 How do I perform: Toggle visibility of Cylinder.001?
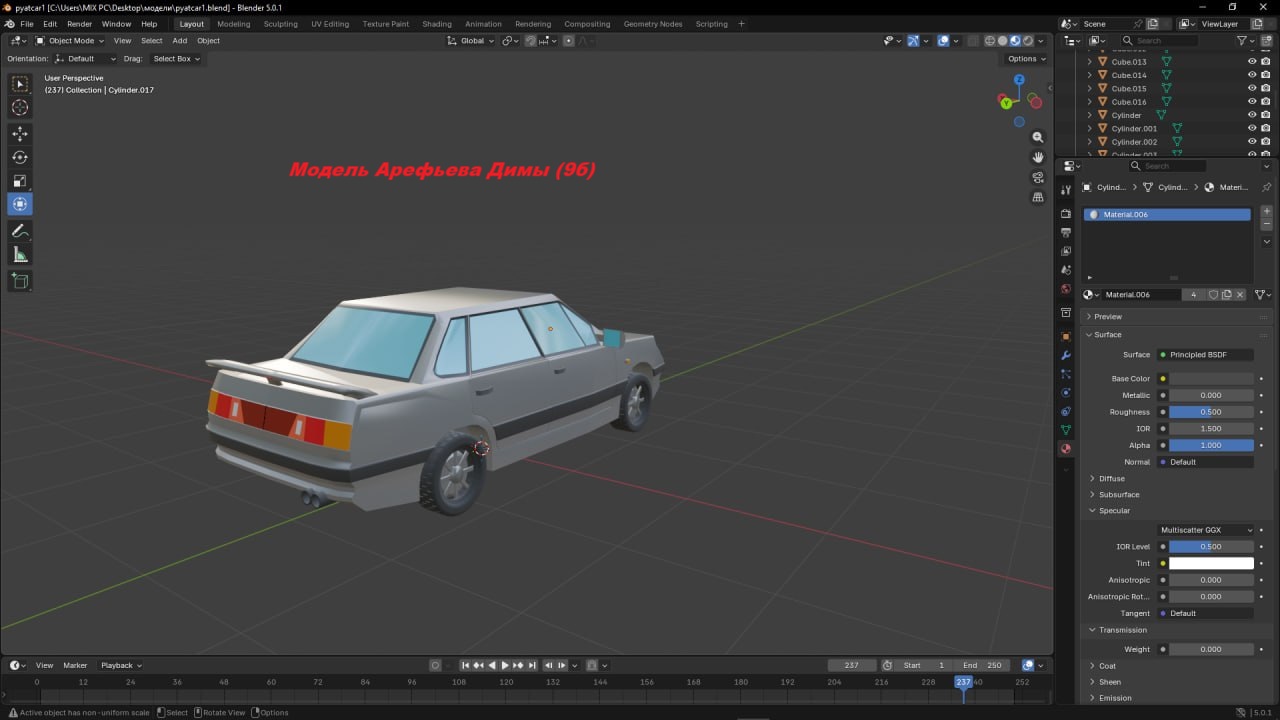(x=1252, y=128)
